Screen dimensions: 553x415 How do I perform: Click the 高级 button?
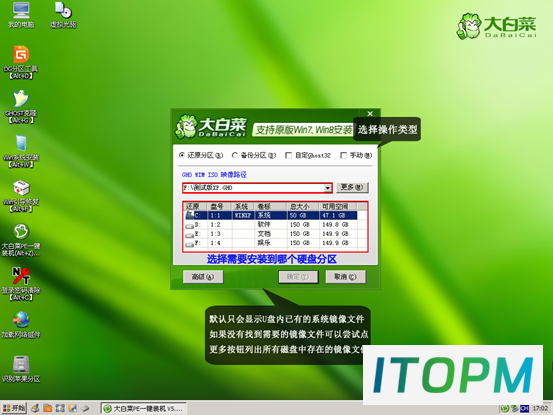[x=203, y=277]
